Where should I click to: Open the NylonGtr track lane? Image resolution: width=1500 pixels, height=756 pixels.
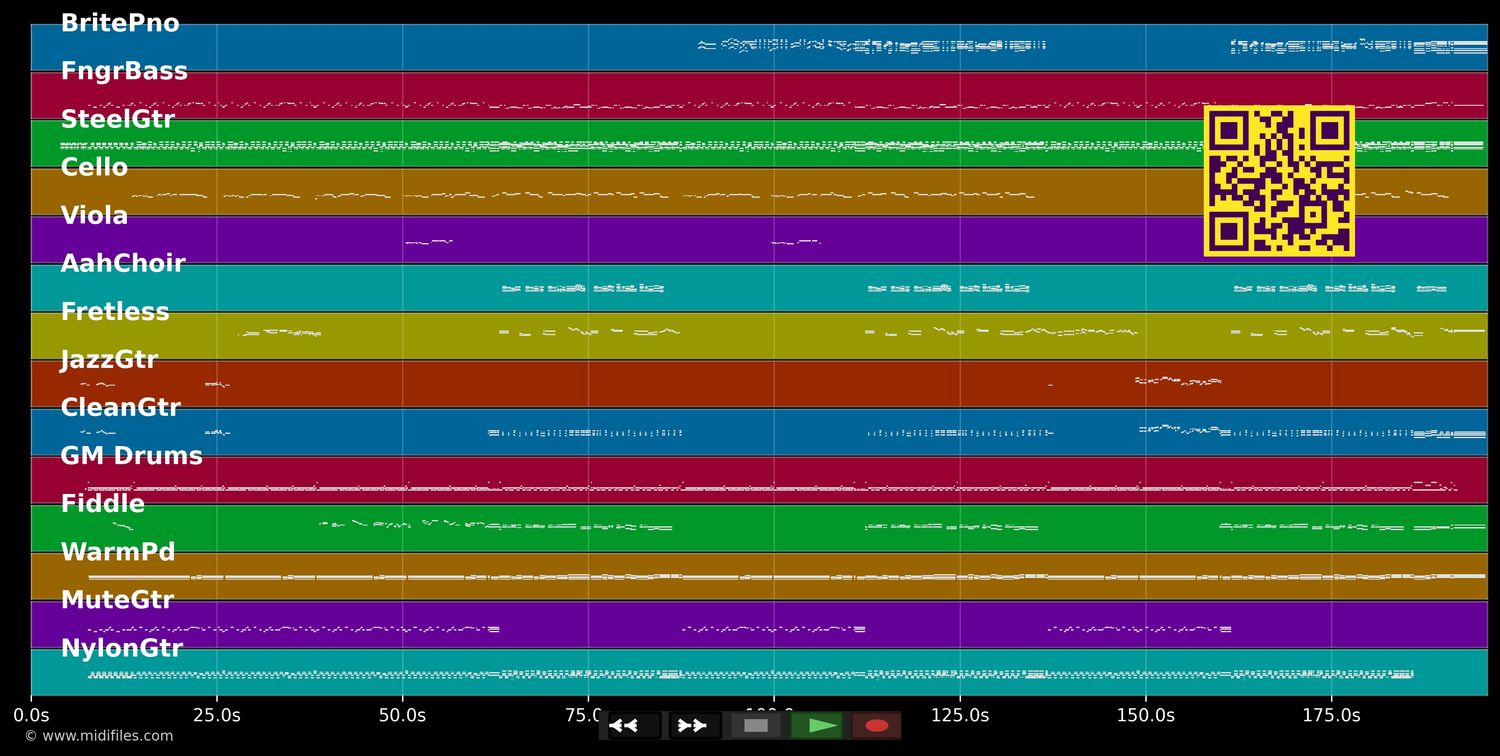(122, 648)
